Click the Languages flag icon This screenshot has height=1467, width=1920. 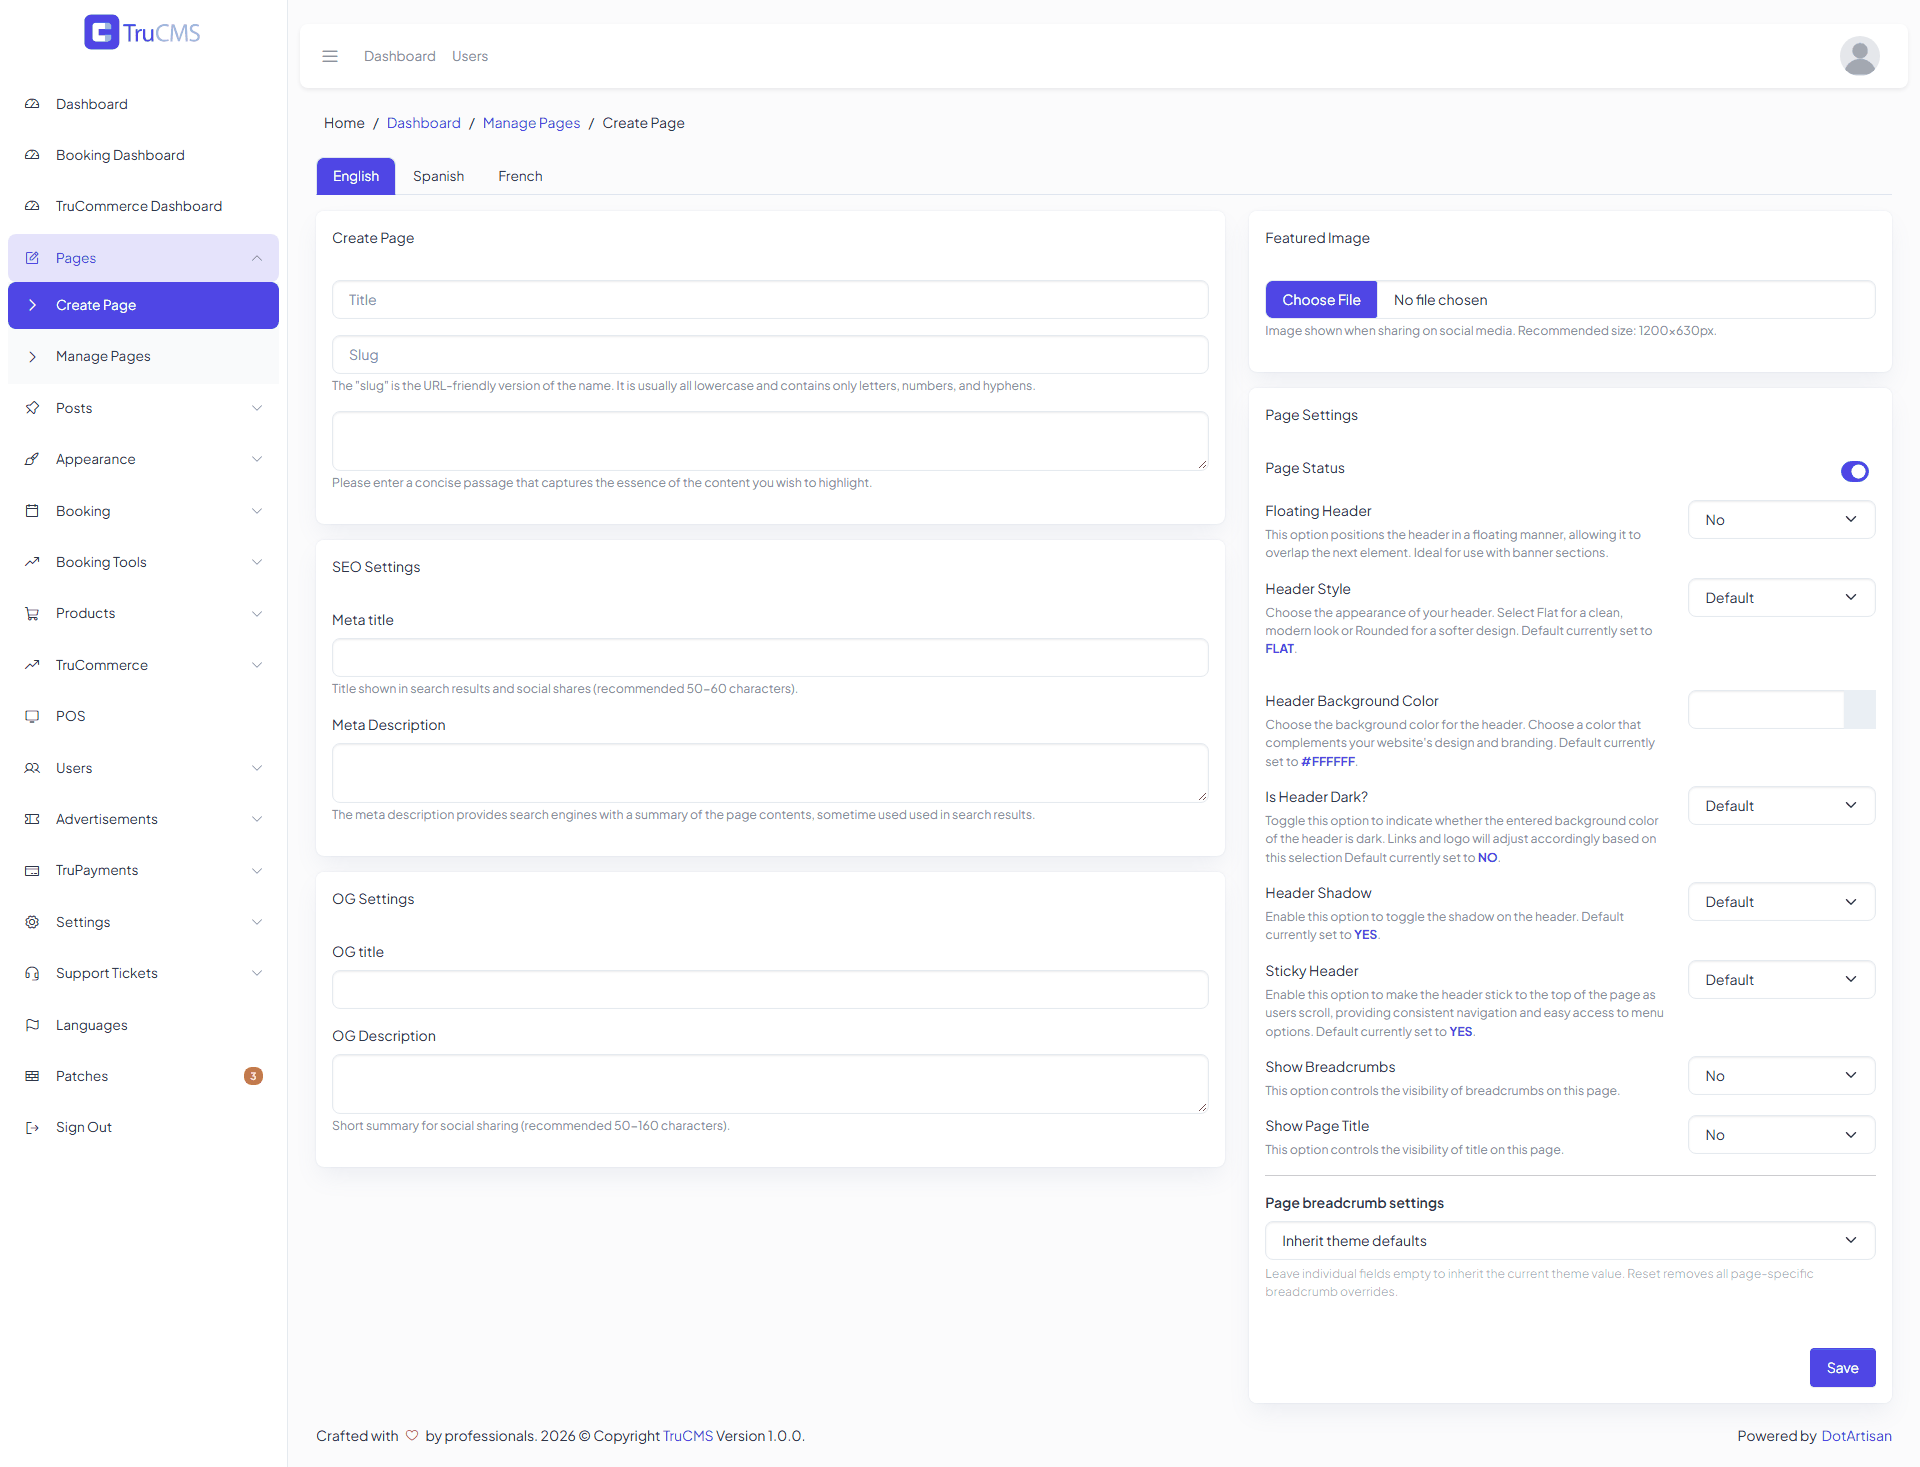[32, 1025]
